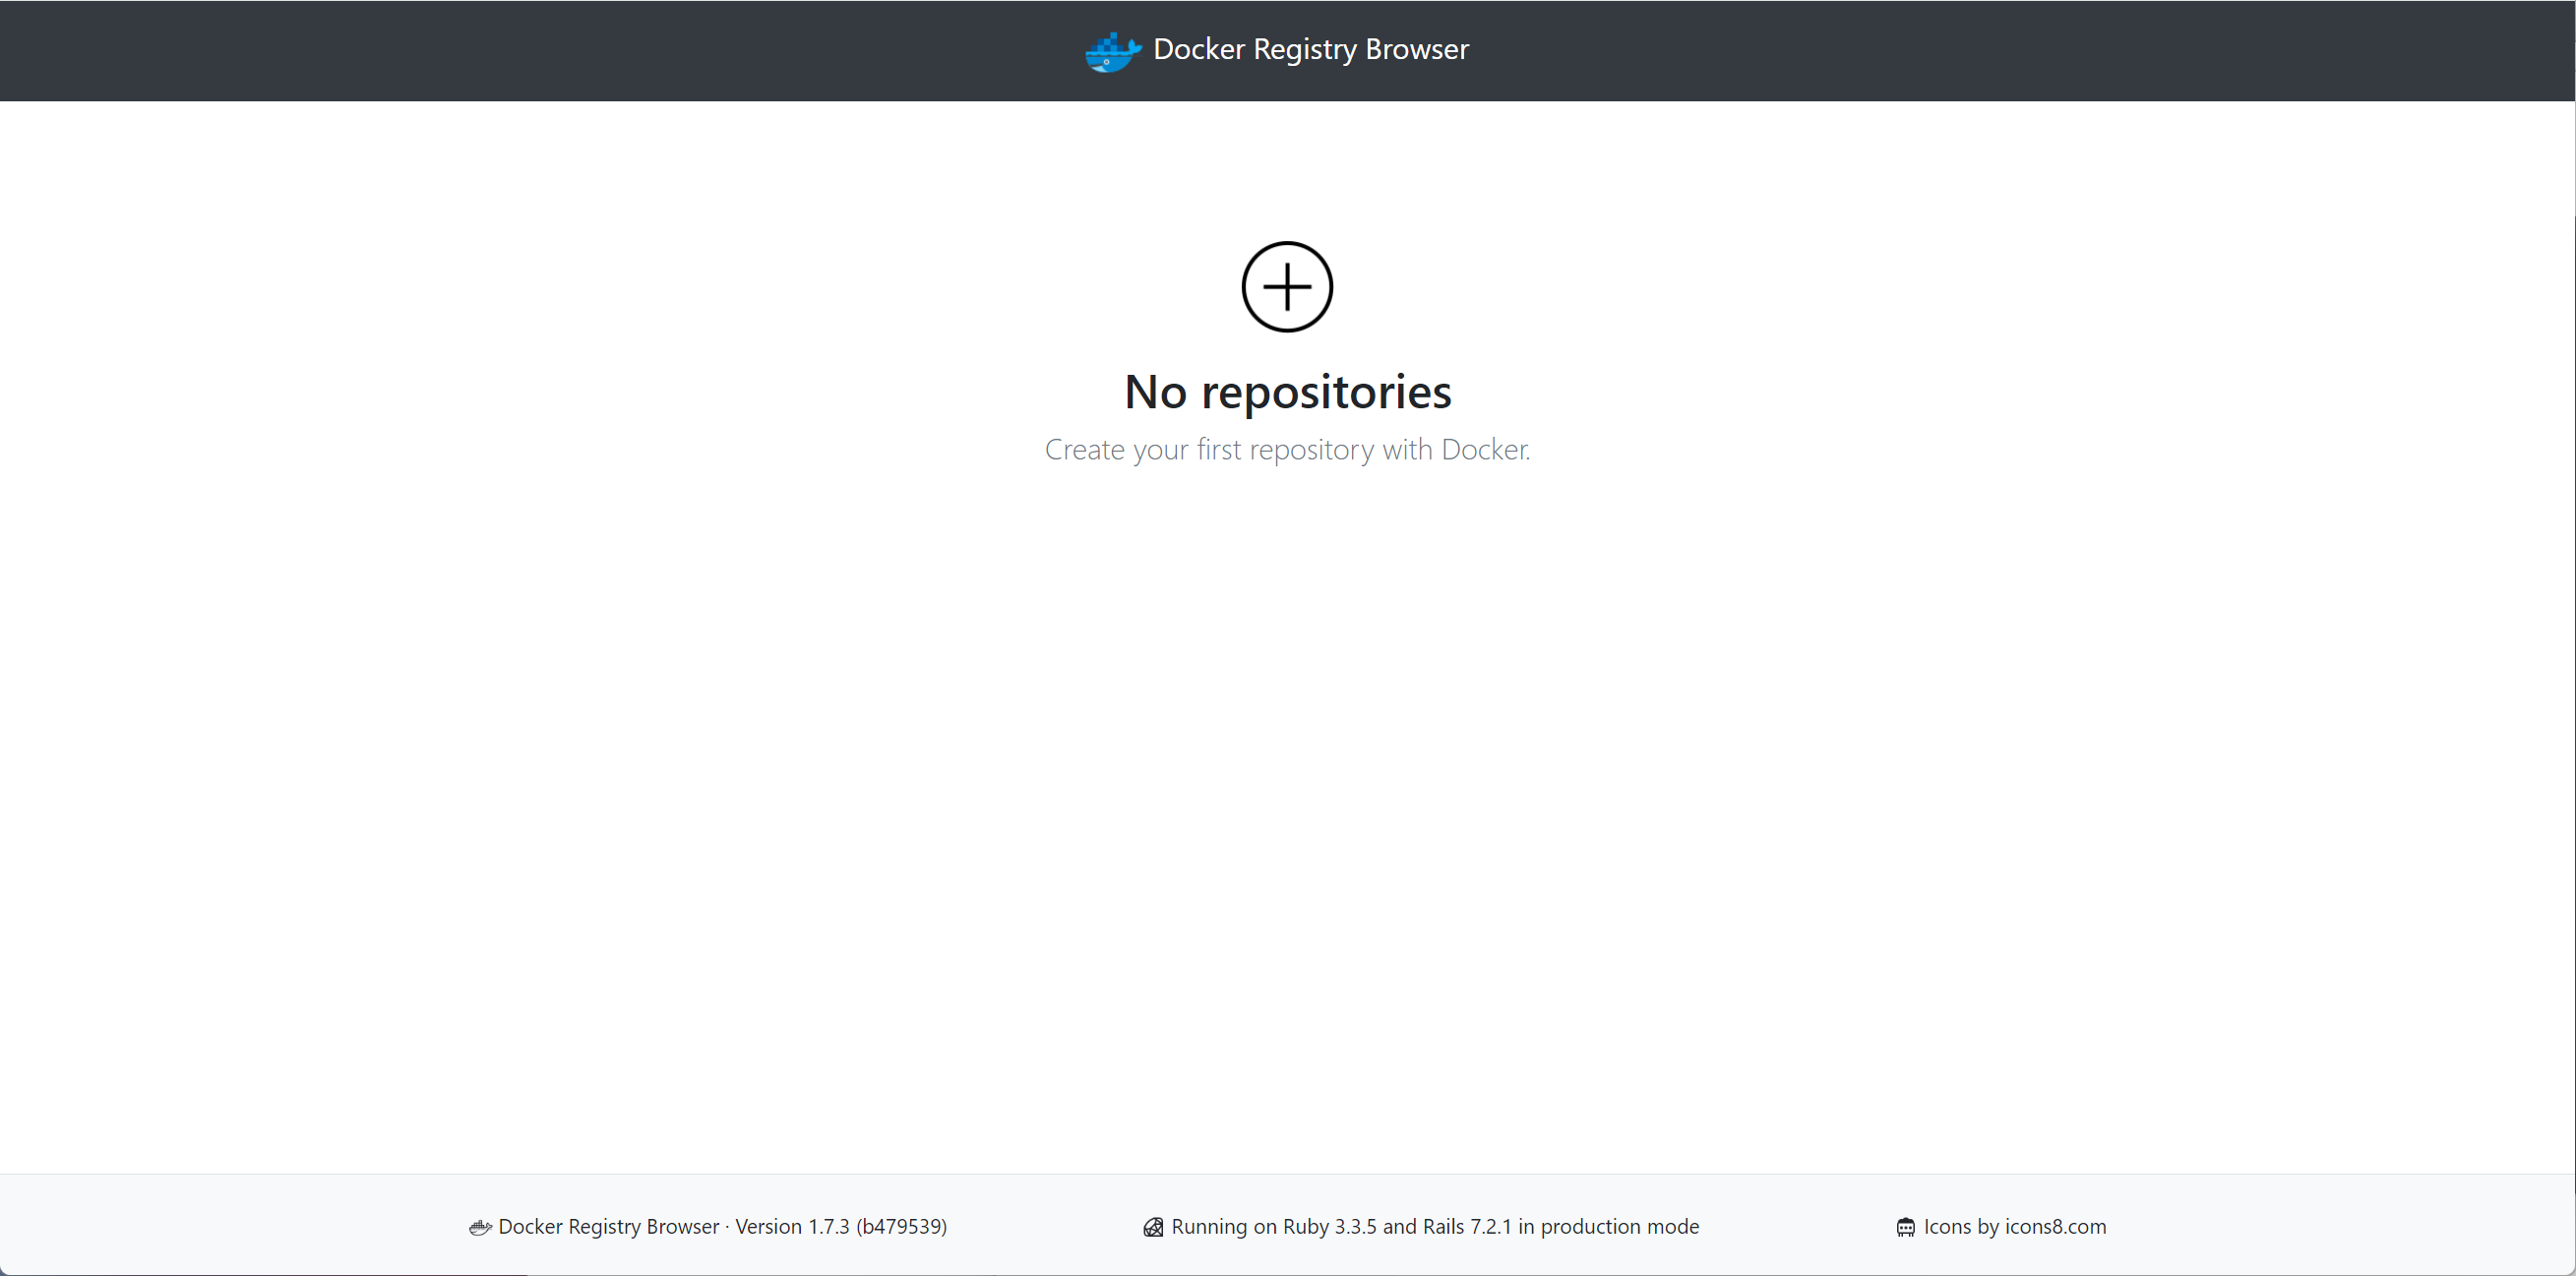Click footer text 'Docker Registry Browser · Version 1.7.3 (b479539)'
This screenshot has height=1276, width=2576.
click(x=722, y=1226)
